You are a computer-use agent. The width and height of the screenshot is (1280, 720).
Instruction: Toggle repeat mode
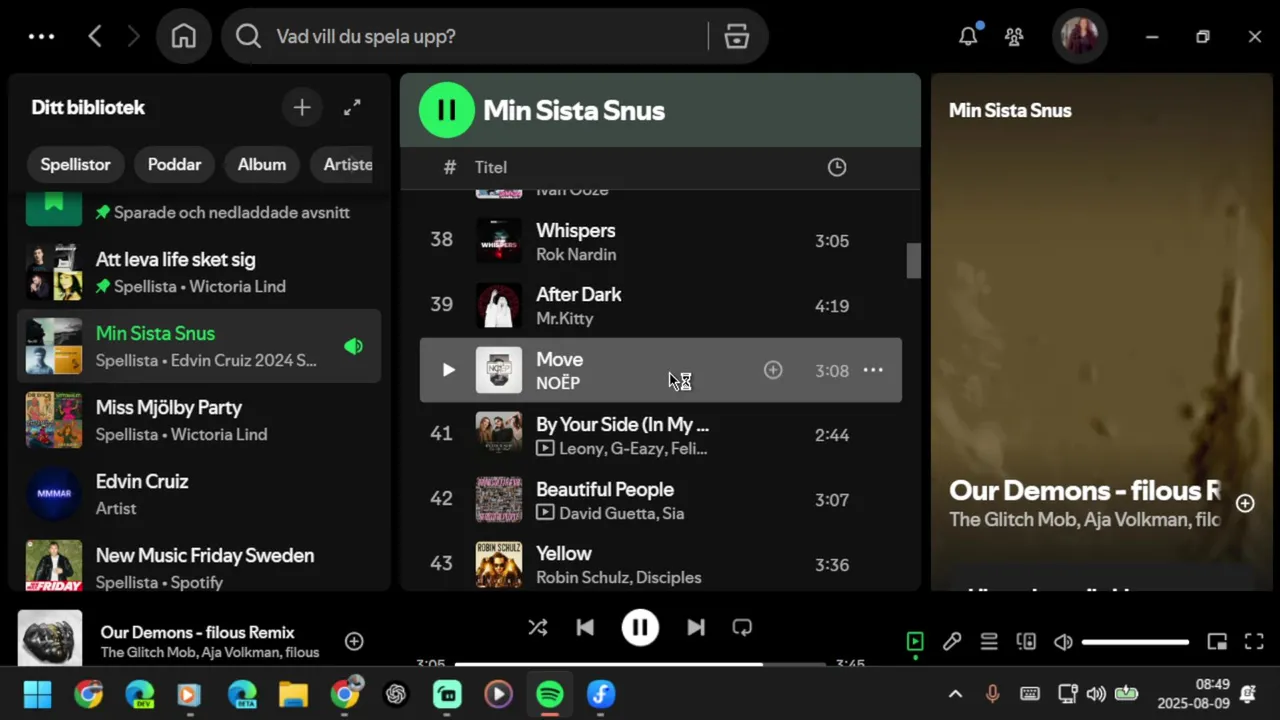tap(742, 628)
